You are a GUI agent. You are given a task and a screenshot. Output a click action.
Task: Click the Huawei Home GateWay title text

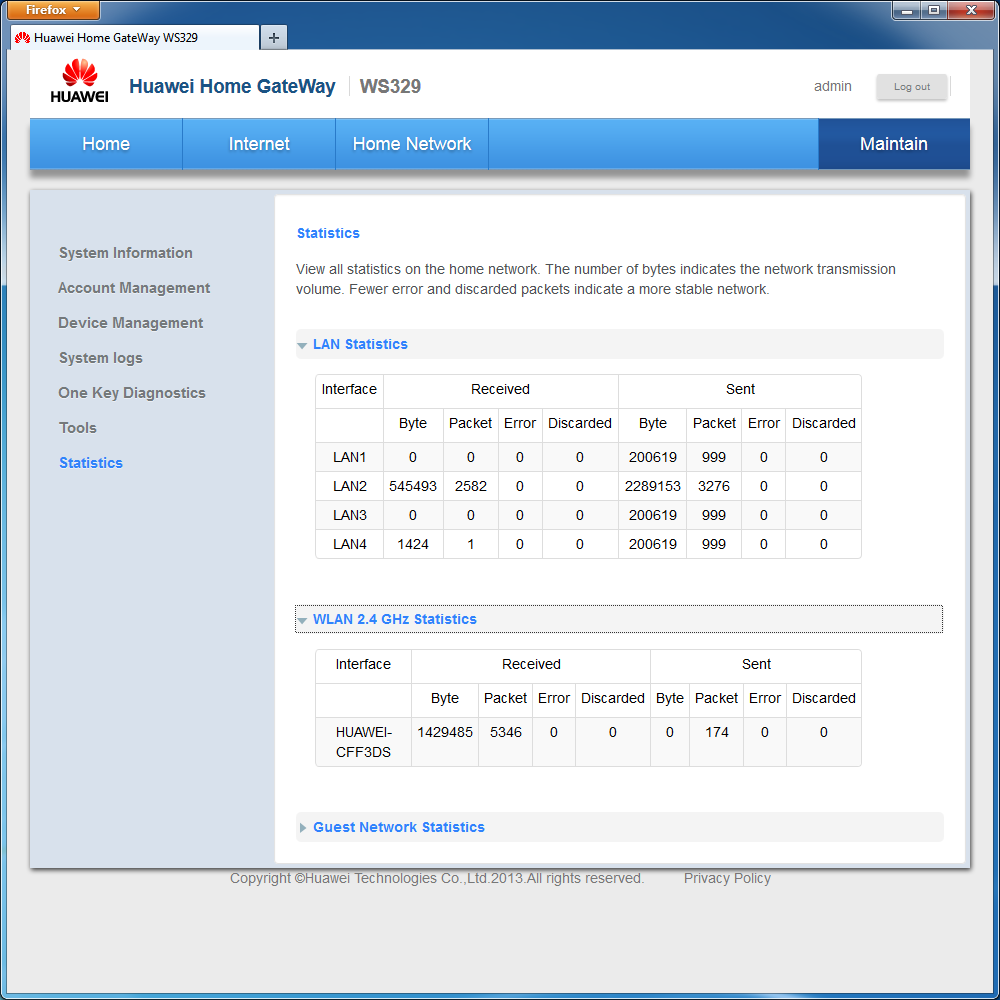pos(232,86)
